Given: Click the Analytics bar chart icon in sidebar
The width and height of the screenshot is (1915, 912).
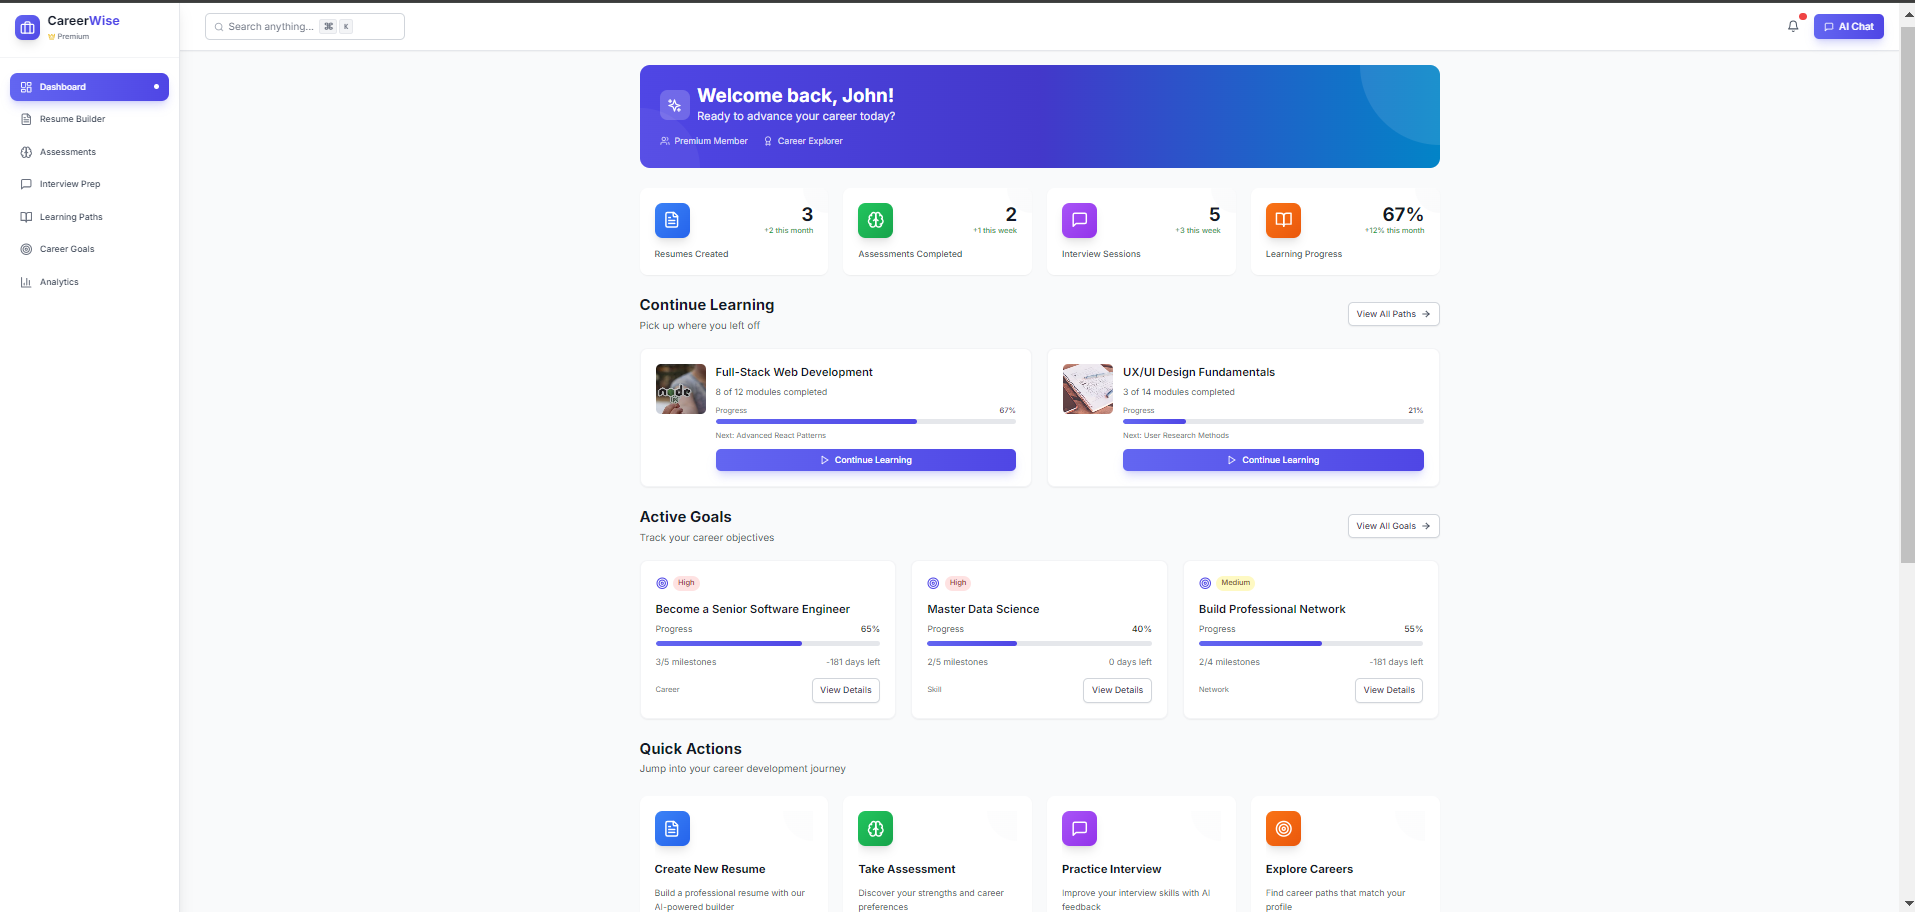Looking at the screenshot, I should (26, 282).
